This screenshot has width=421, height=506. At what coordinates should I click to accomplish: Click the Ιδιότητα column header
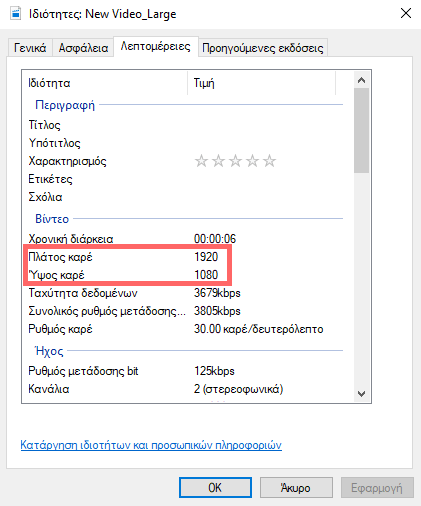[x=105, y=83]
